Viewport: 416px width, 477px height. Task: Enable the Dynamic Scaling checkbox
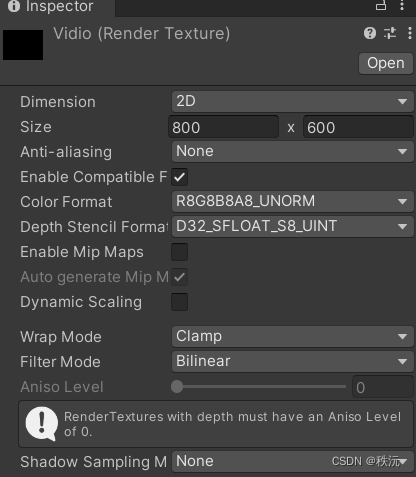[179, 302]
